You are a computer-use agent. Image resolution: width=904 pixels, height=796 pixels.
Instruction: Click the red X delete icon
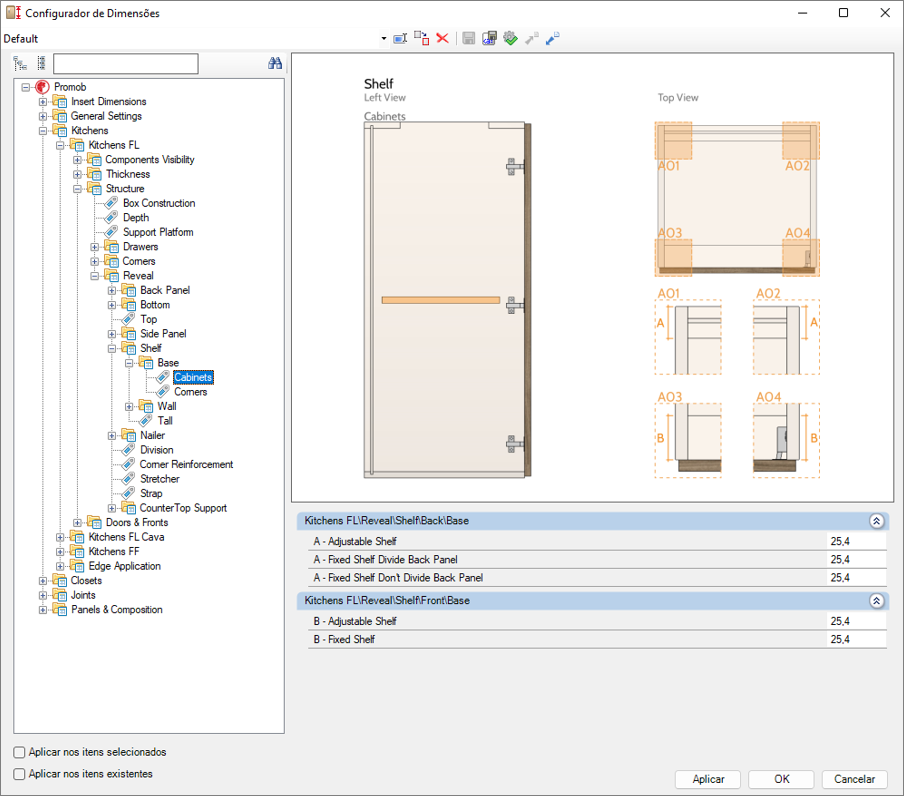pyautogui.click(x=442, y=38)
